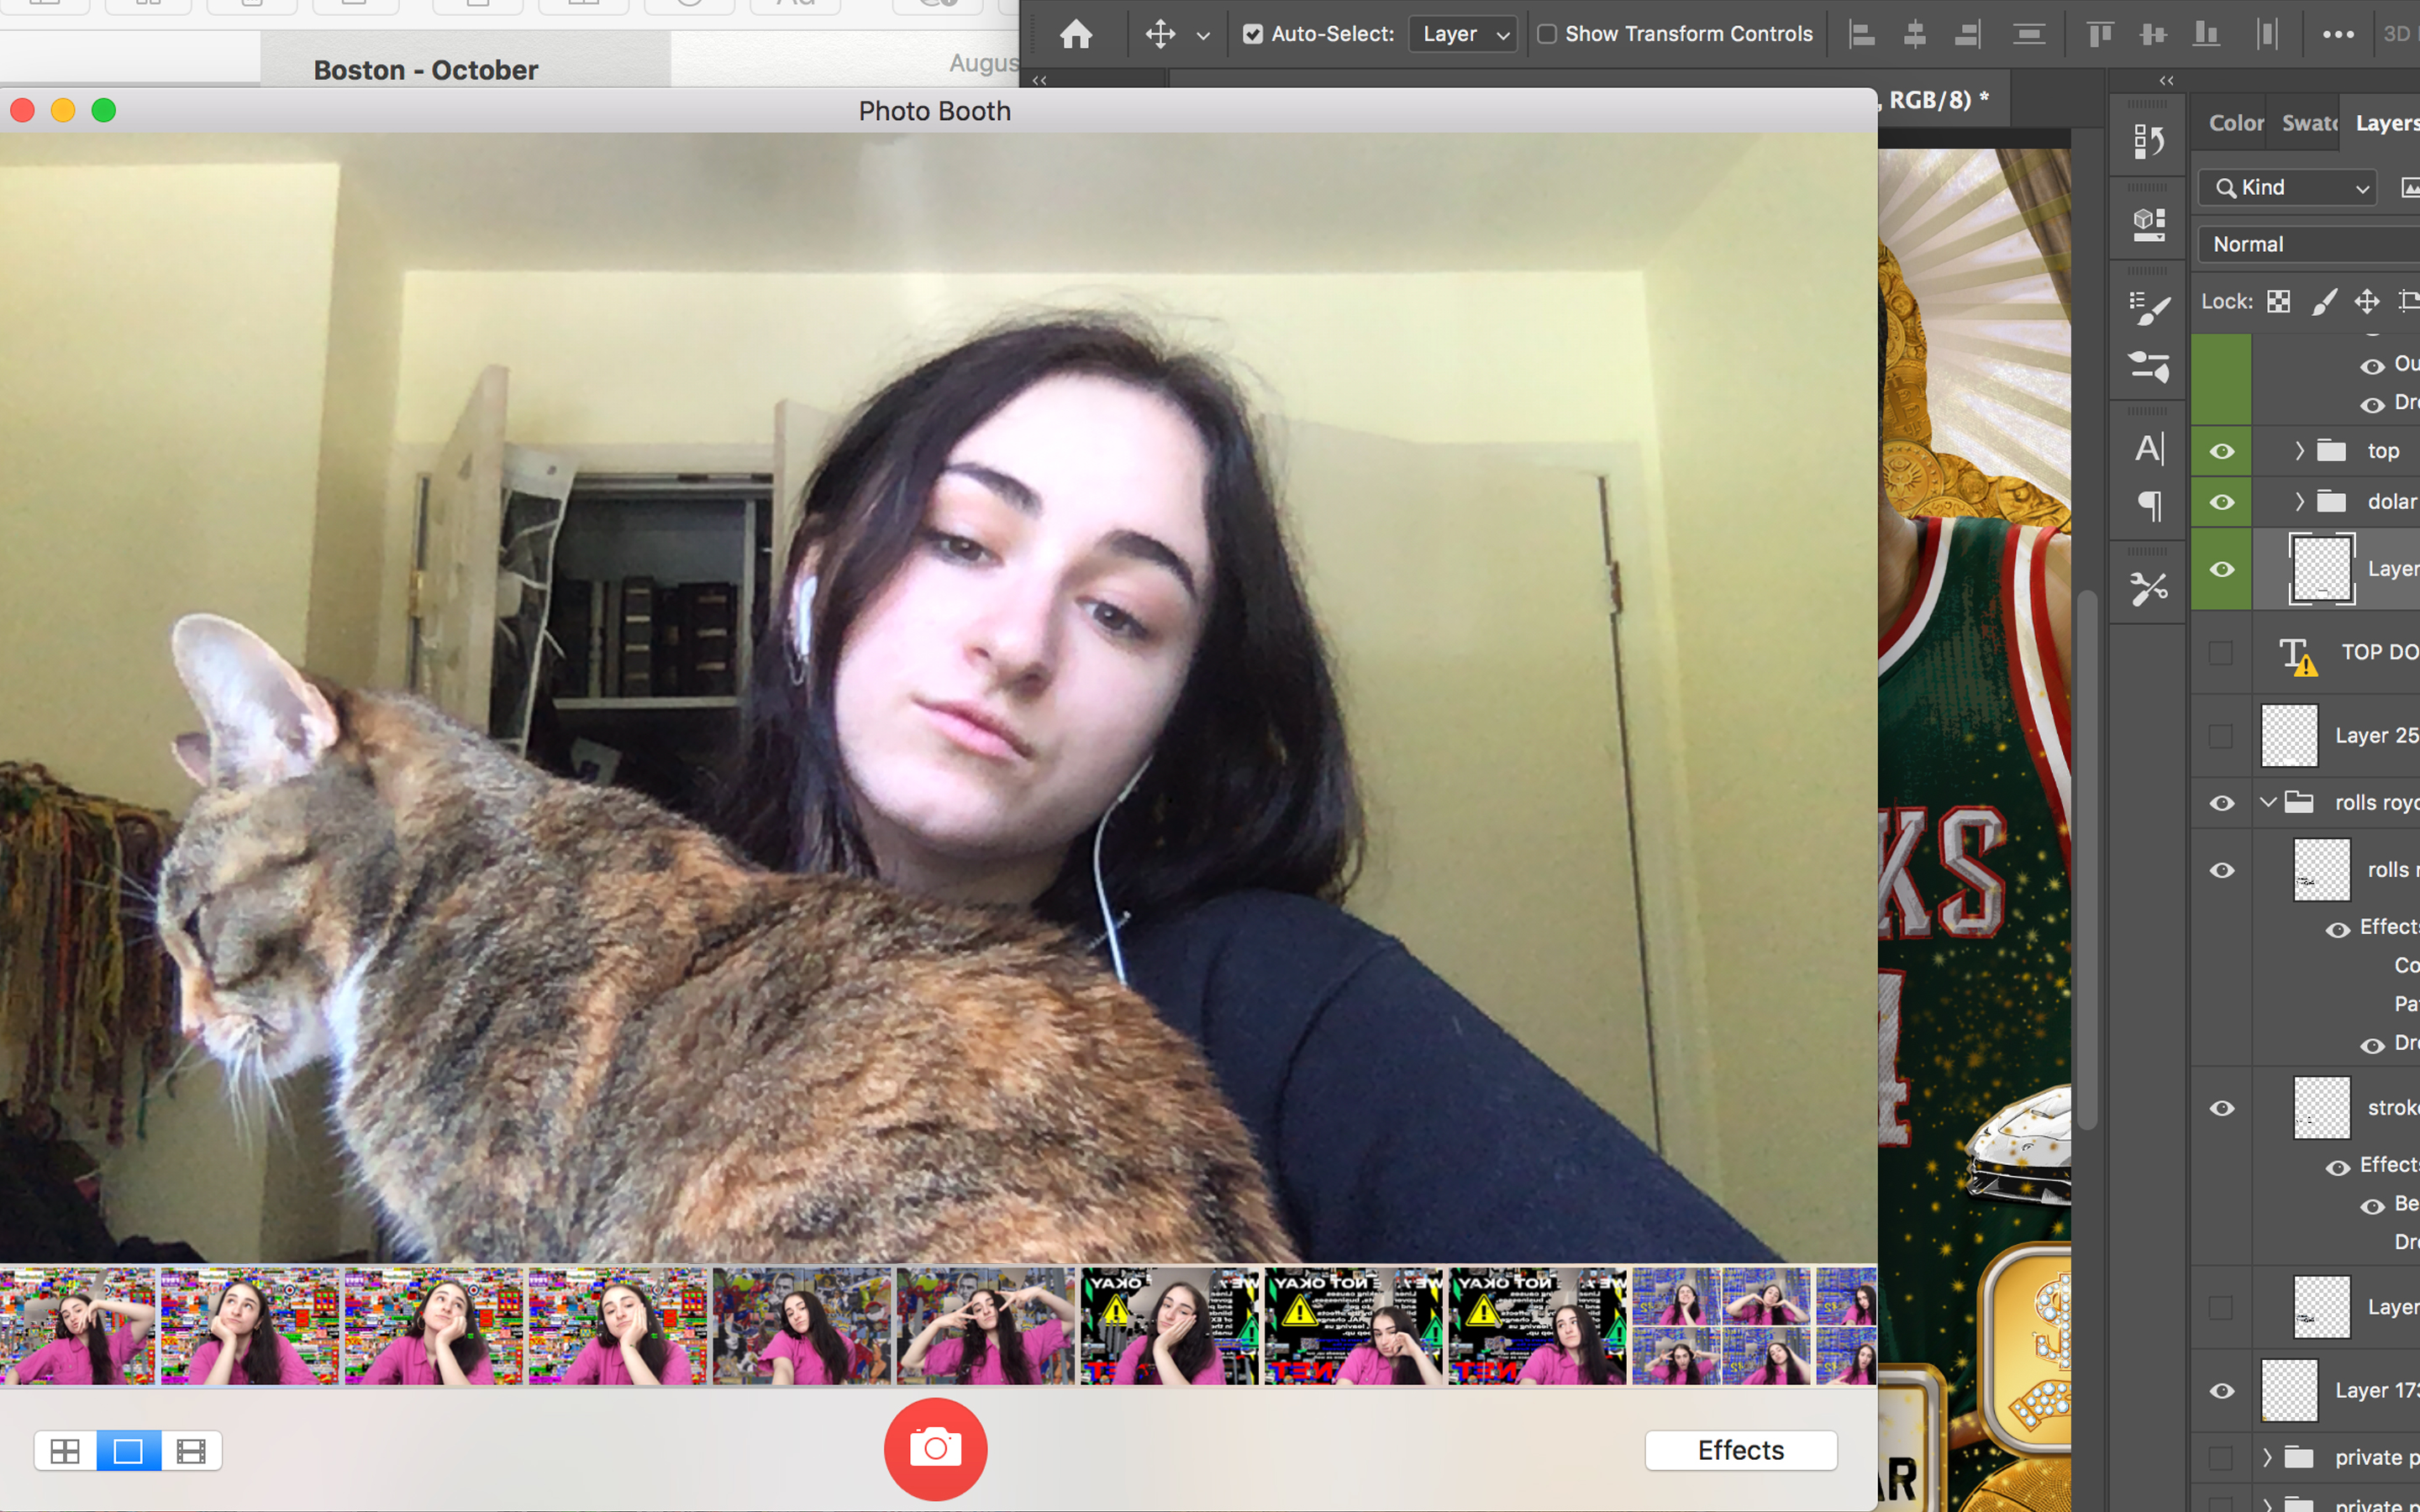
Task: Open the Adjustments sliders panel icon
Action: (2148, 366)
